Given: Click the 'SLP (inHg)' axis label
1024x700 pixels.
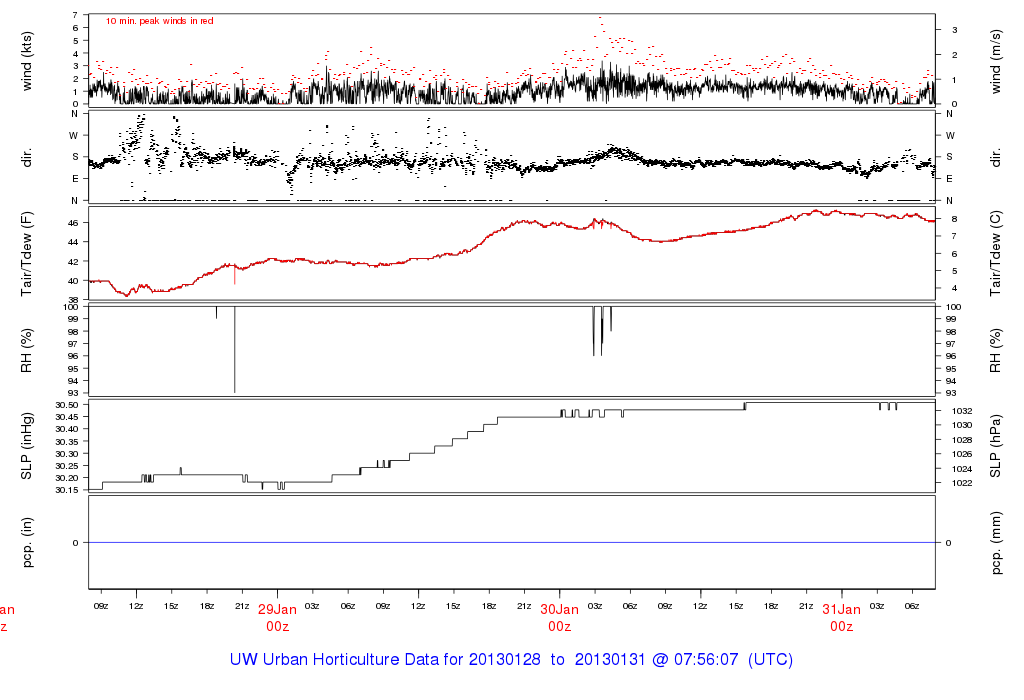Looking at the screenshot, I should pos(27,446).
